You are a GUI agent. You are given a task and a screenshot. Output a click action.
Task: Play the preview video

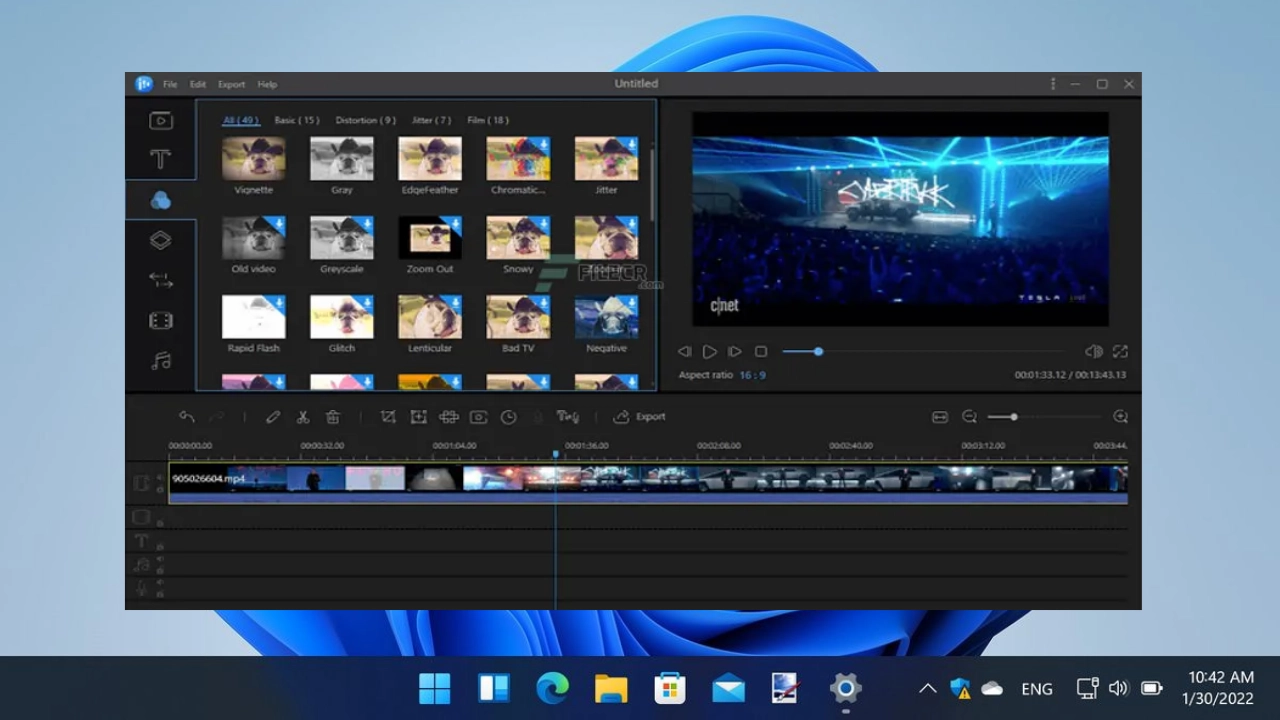click(710, 352)
